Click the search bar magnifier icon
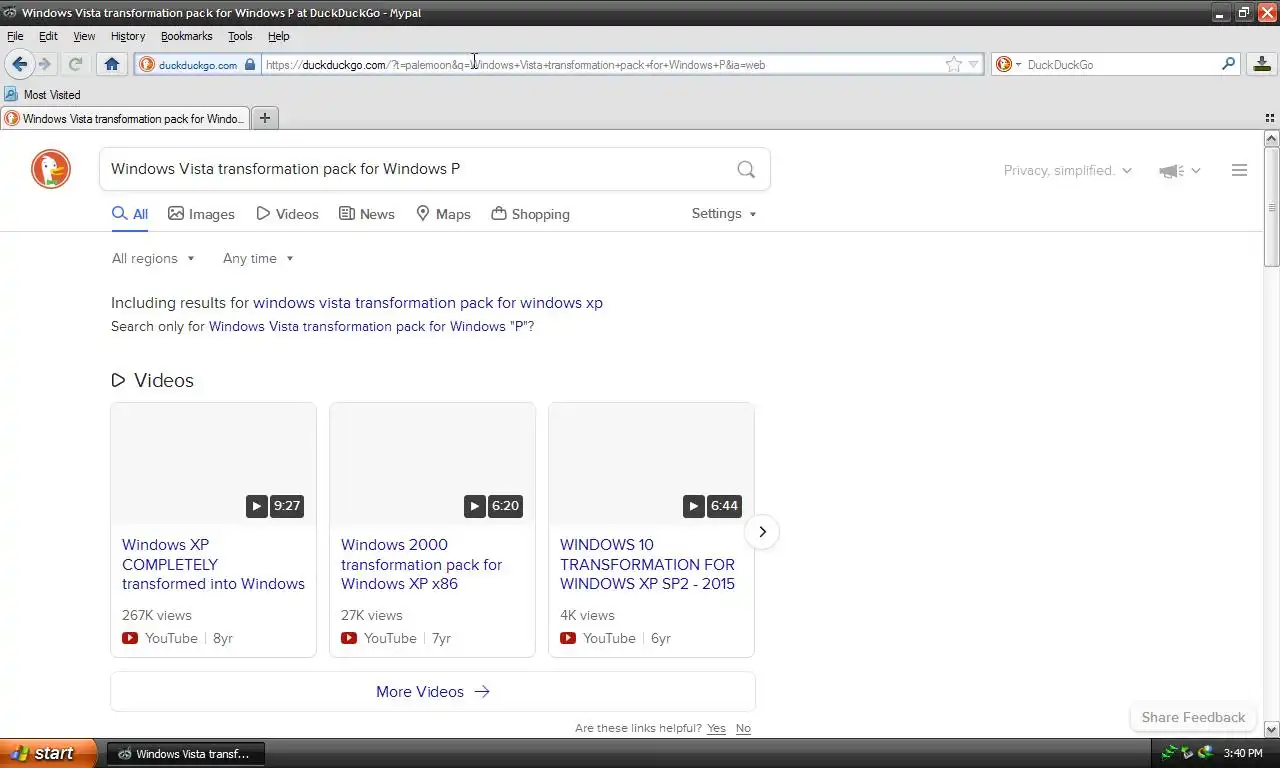The height and width of the screenshot is (768, 1280). [1229, 64]
